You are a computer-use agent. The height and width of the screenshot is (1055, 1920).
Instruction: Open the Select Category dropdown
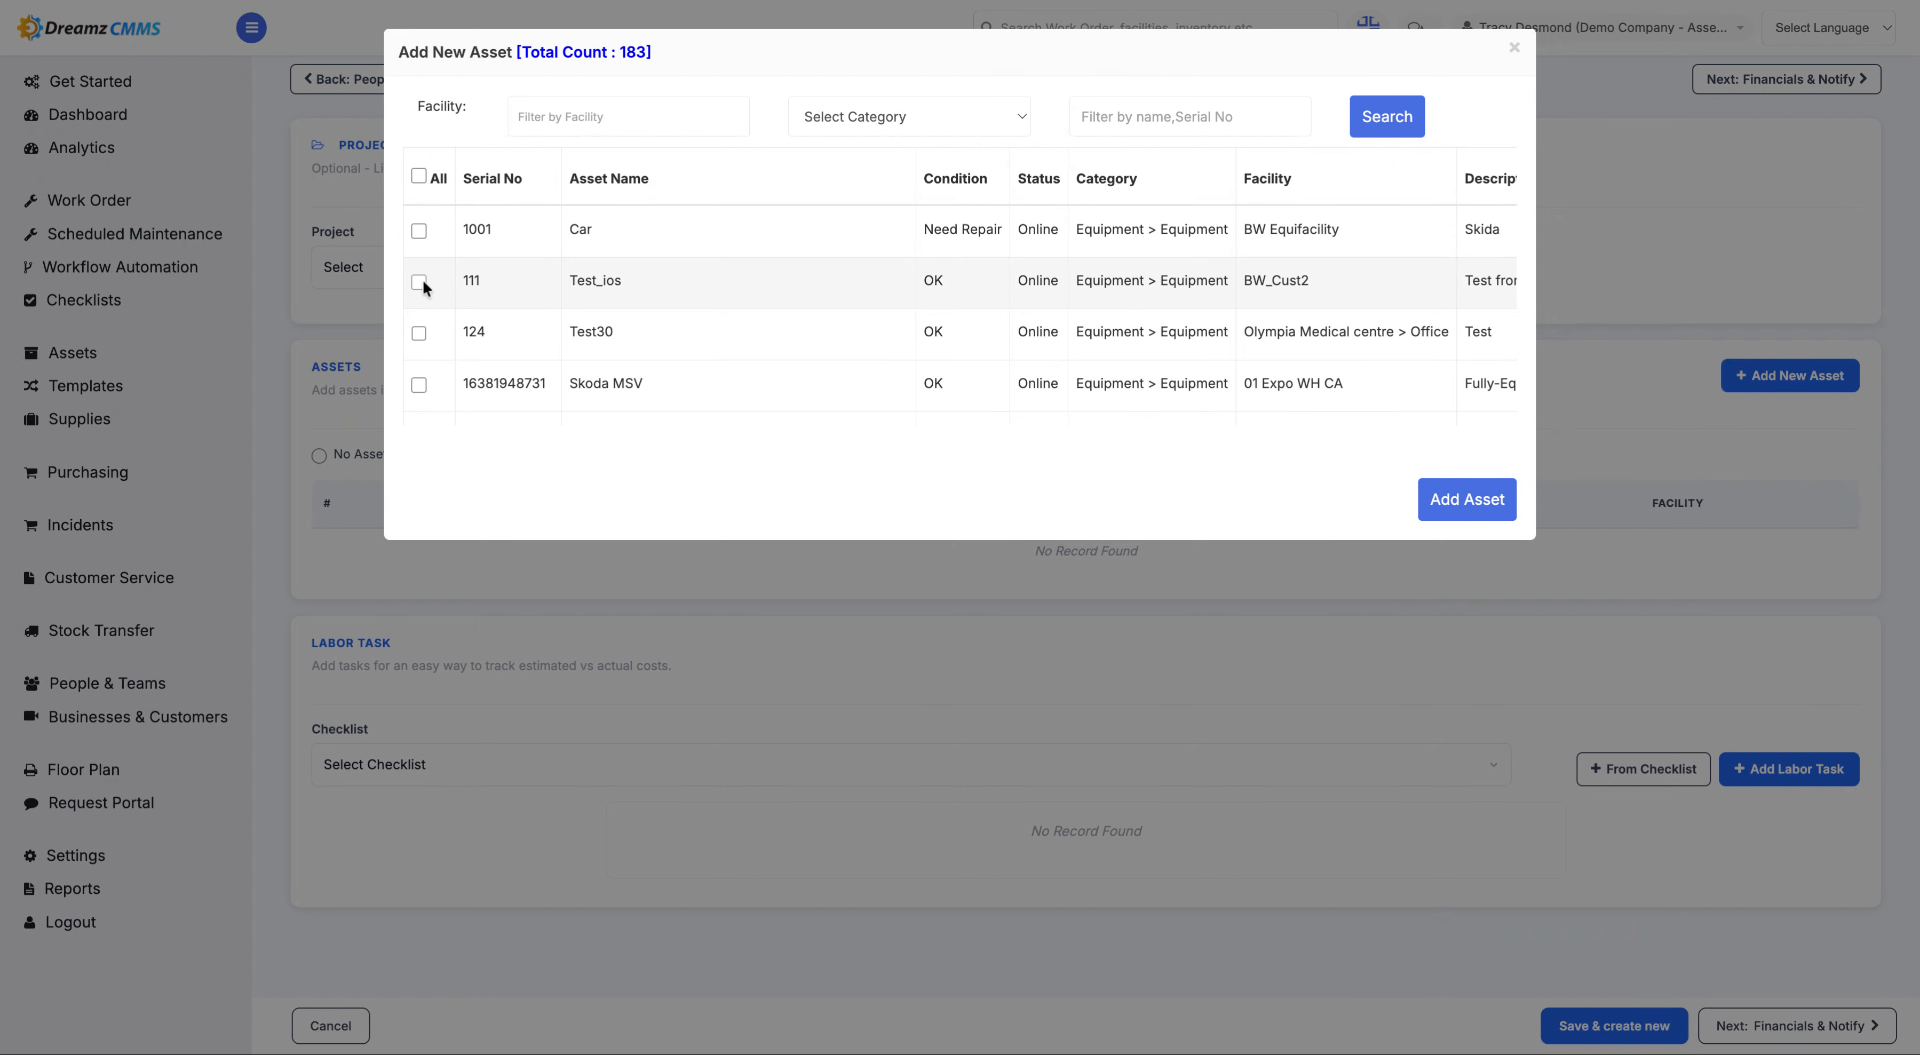[x=909, y=117]
